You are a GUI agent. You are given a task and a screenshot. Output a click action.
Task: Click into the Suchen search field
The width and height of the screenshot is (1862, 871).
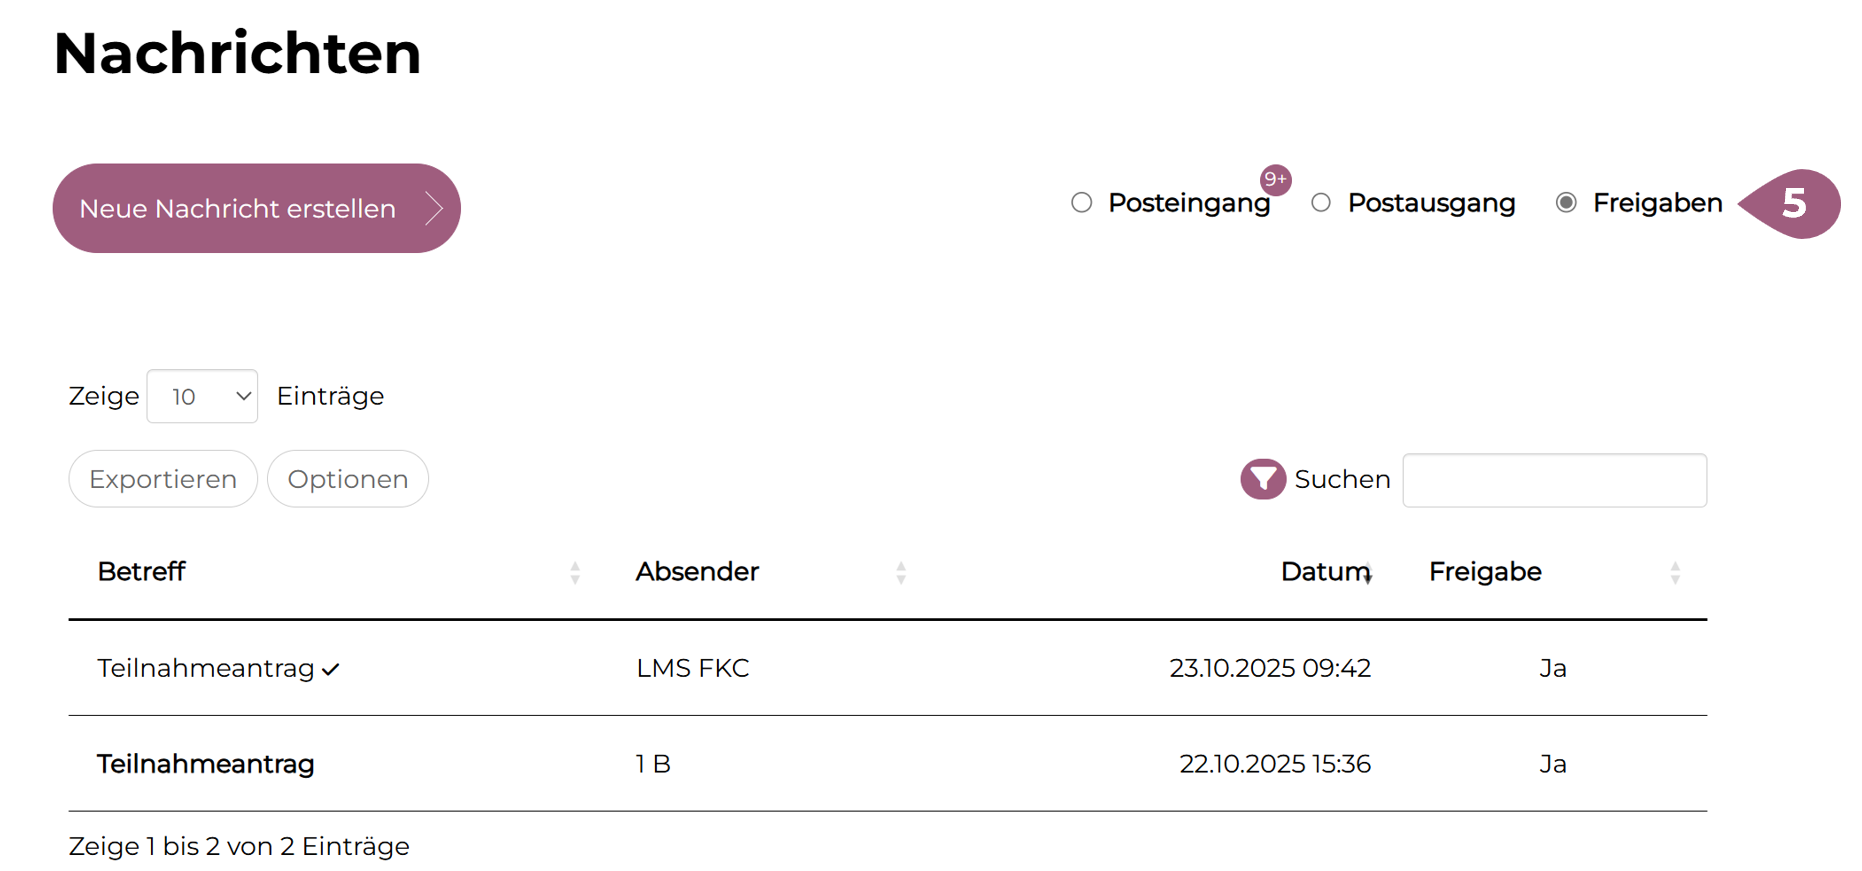pos(1554,480)
